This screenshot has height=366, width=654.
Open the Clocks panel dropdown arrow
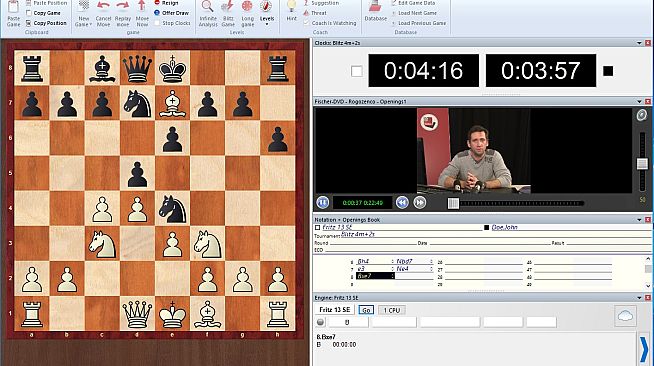(639, 43)
